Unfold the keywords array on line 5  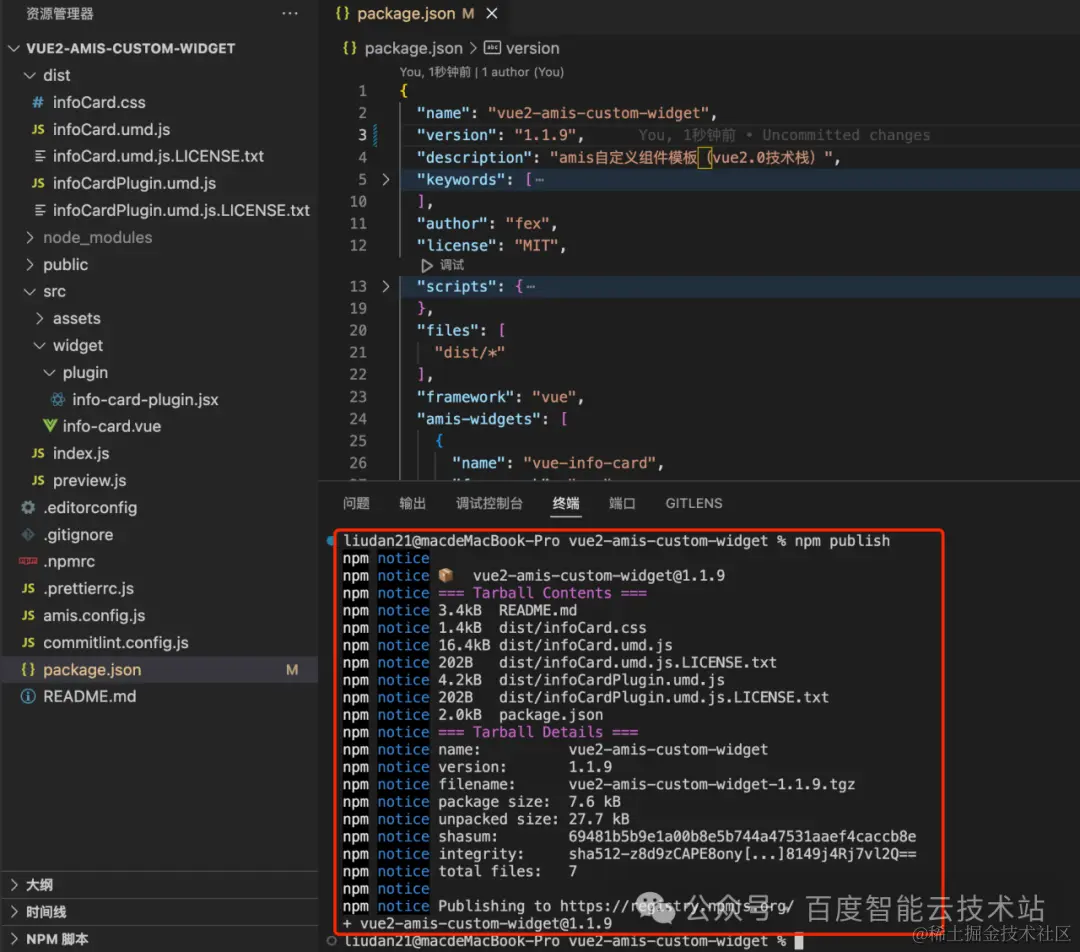pyautogui.click(x=386, y=179)
